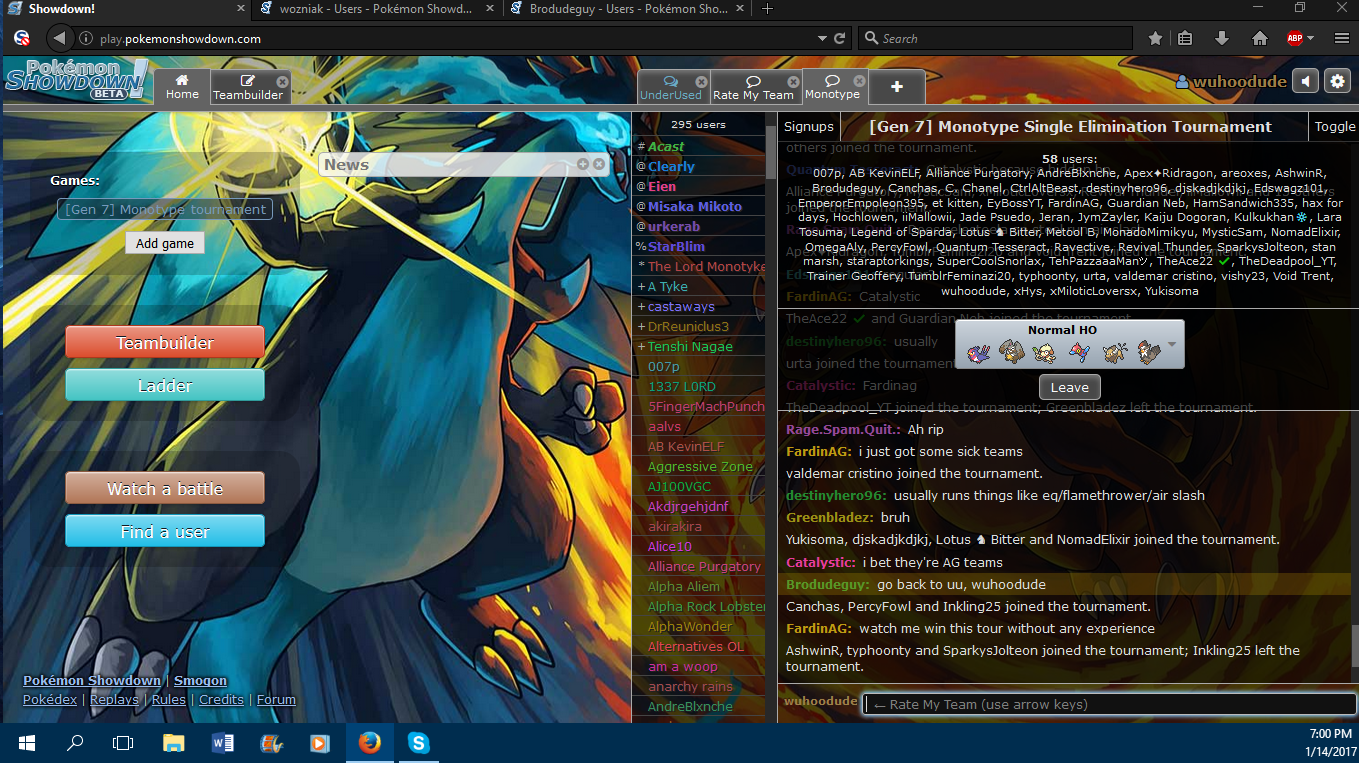
Task: Select user Alliance Purgatory in user list
Action: (x=704, y=566)
